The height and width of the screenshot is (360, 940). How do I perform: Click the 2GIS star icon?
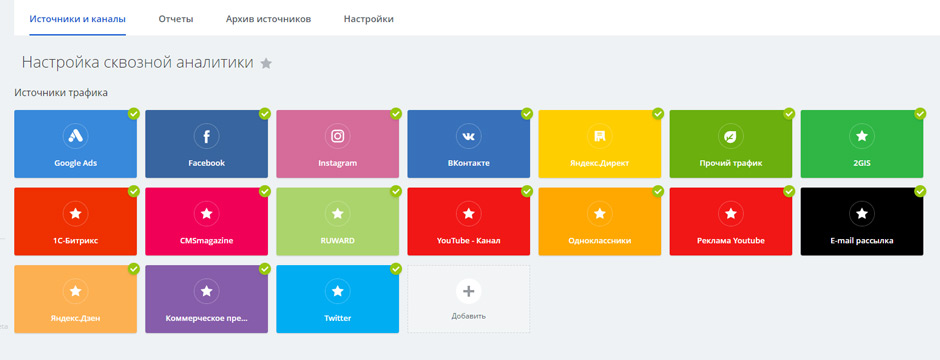862,137
